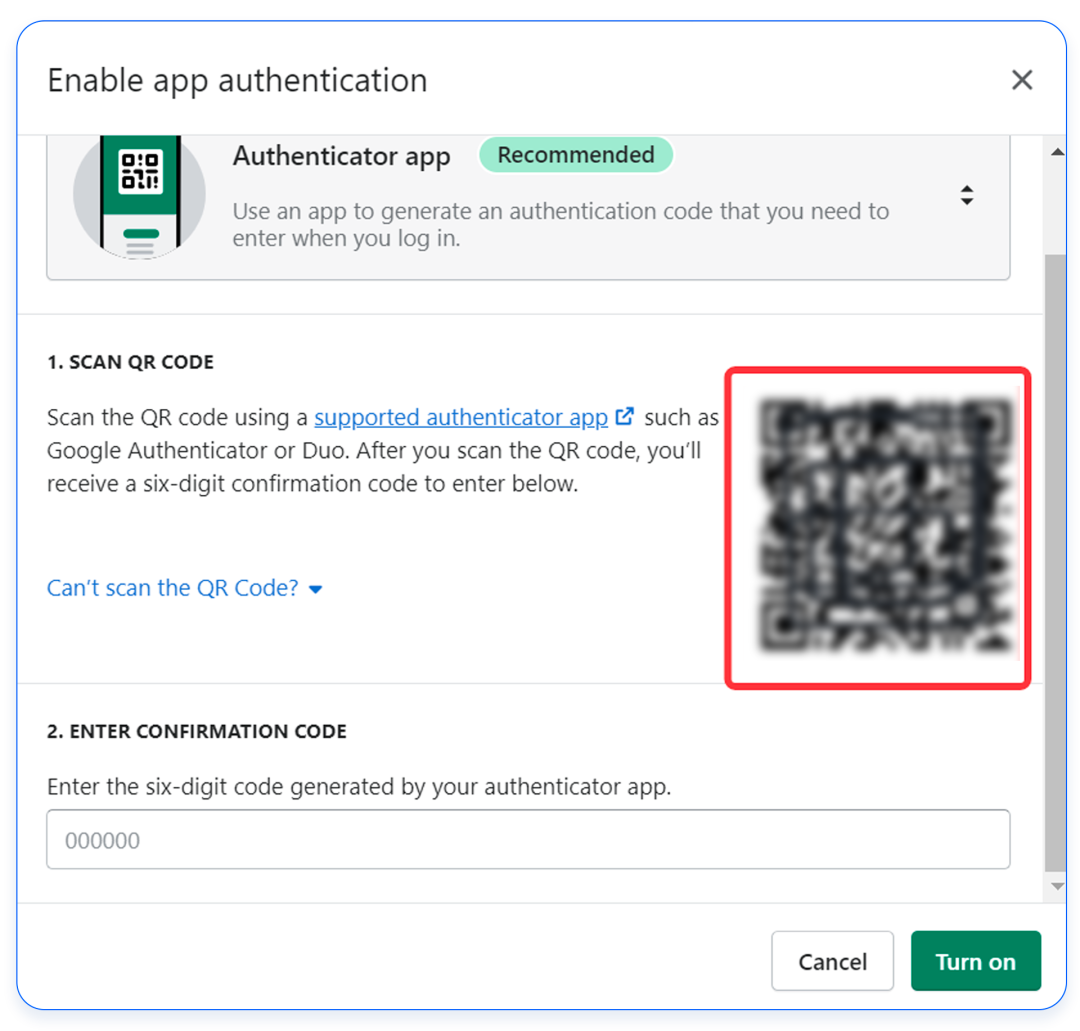Image resolution: width=1080 pixels, height=1031 pixels.
Task: Click the blurred QR code image
Action: point(877,527)
